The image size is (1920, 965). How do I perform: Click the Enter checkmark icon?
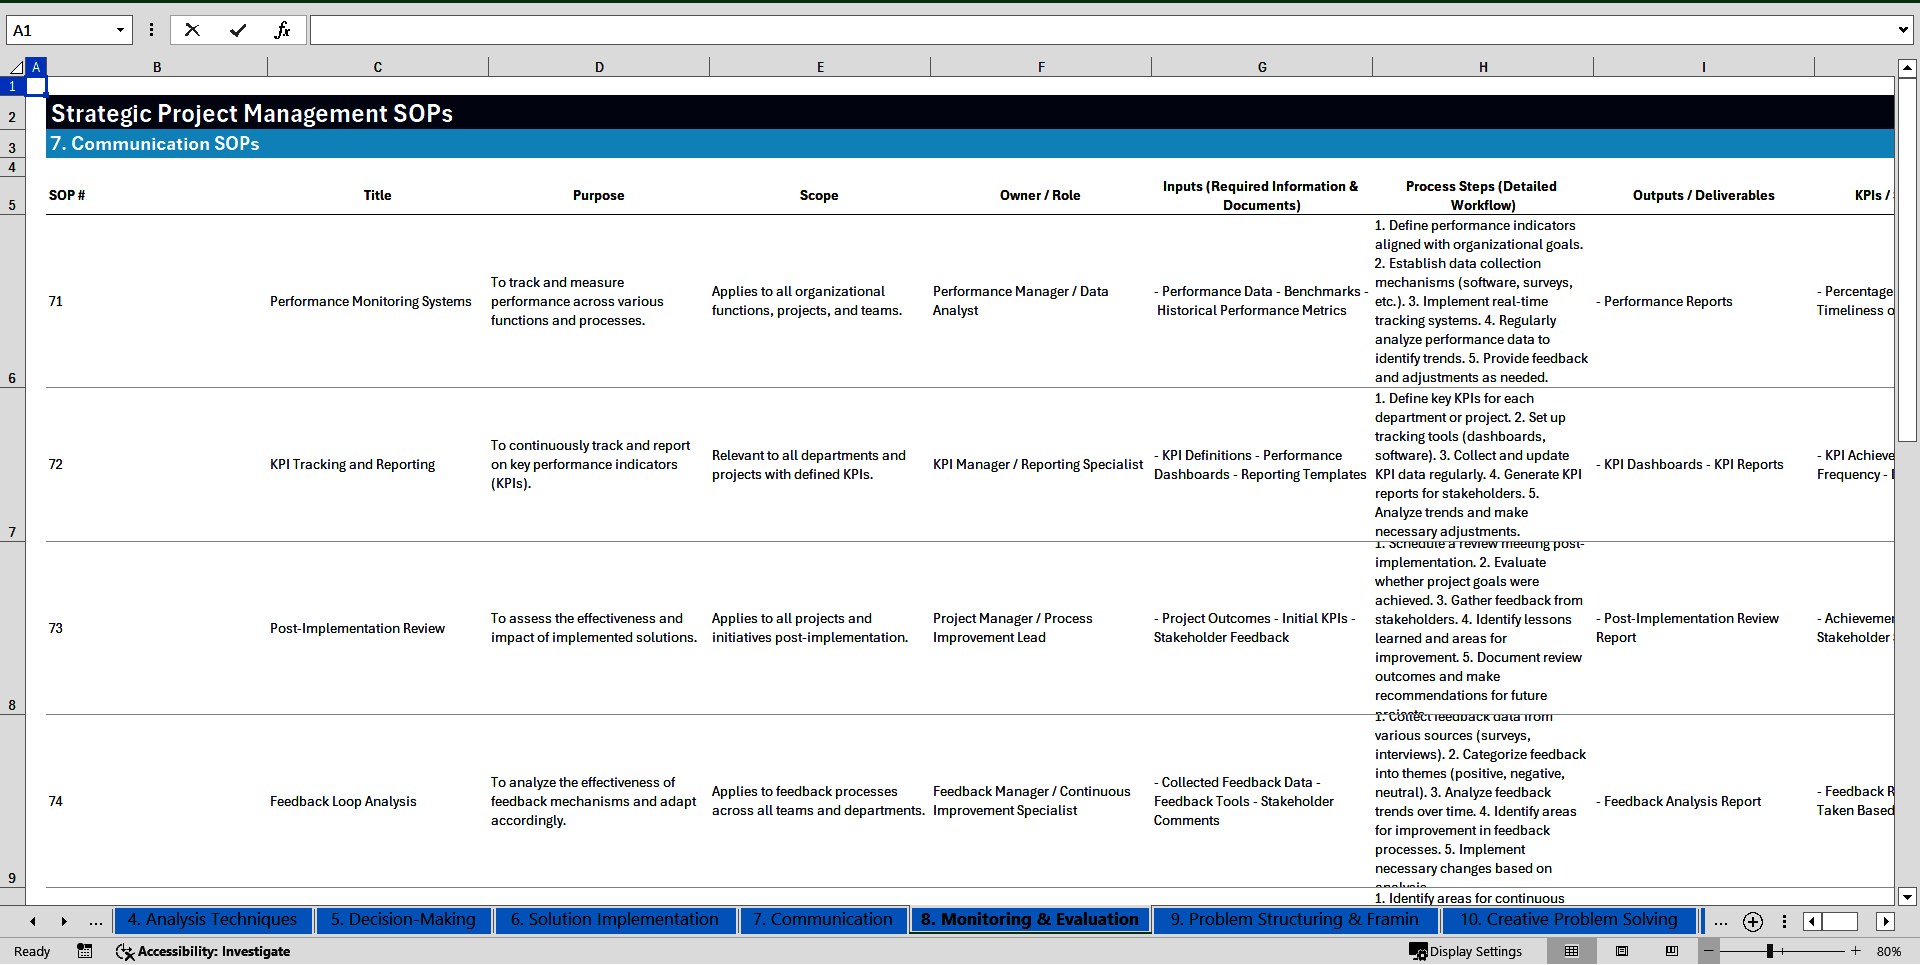pyautogui.click(x=237, y=30)
